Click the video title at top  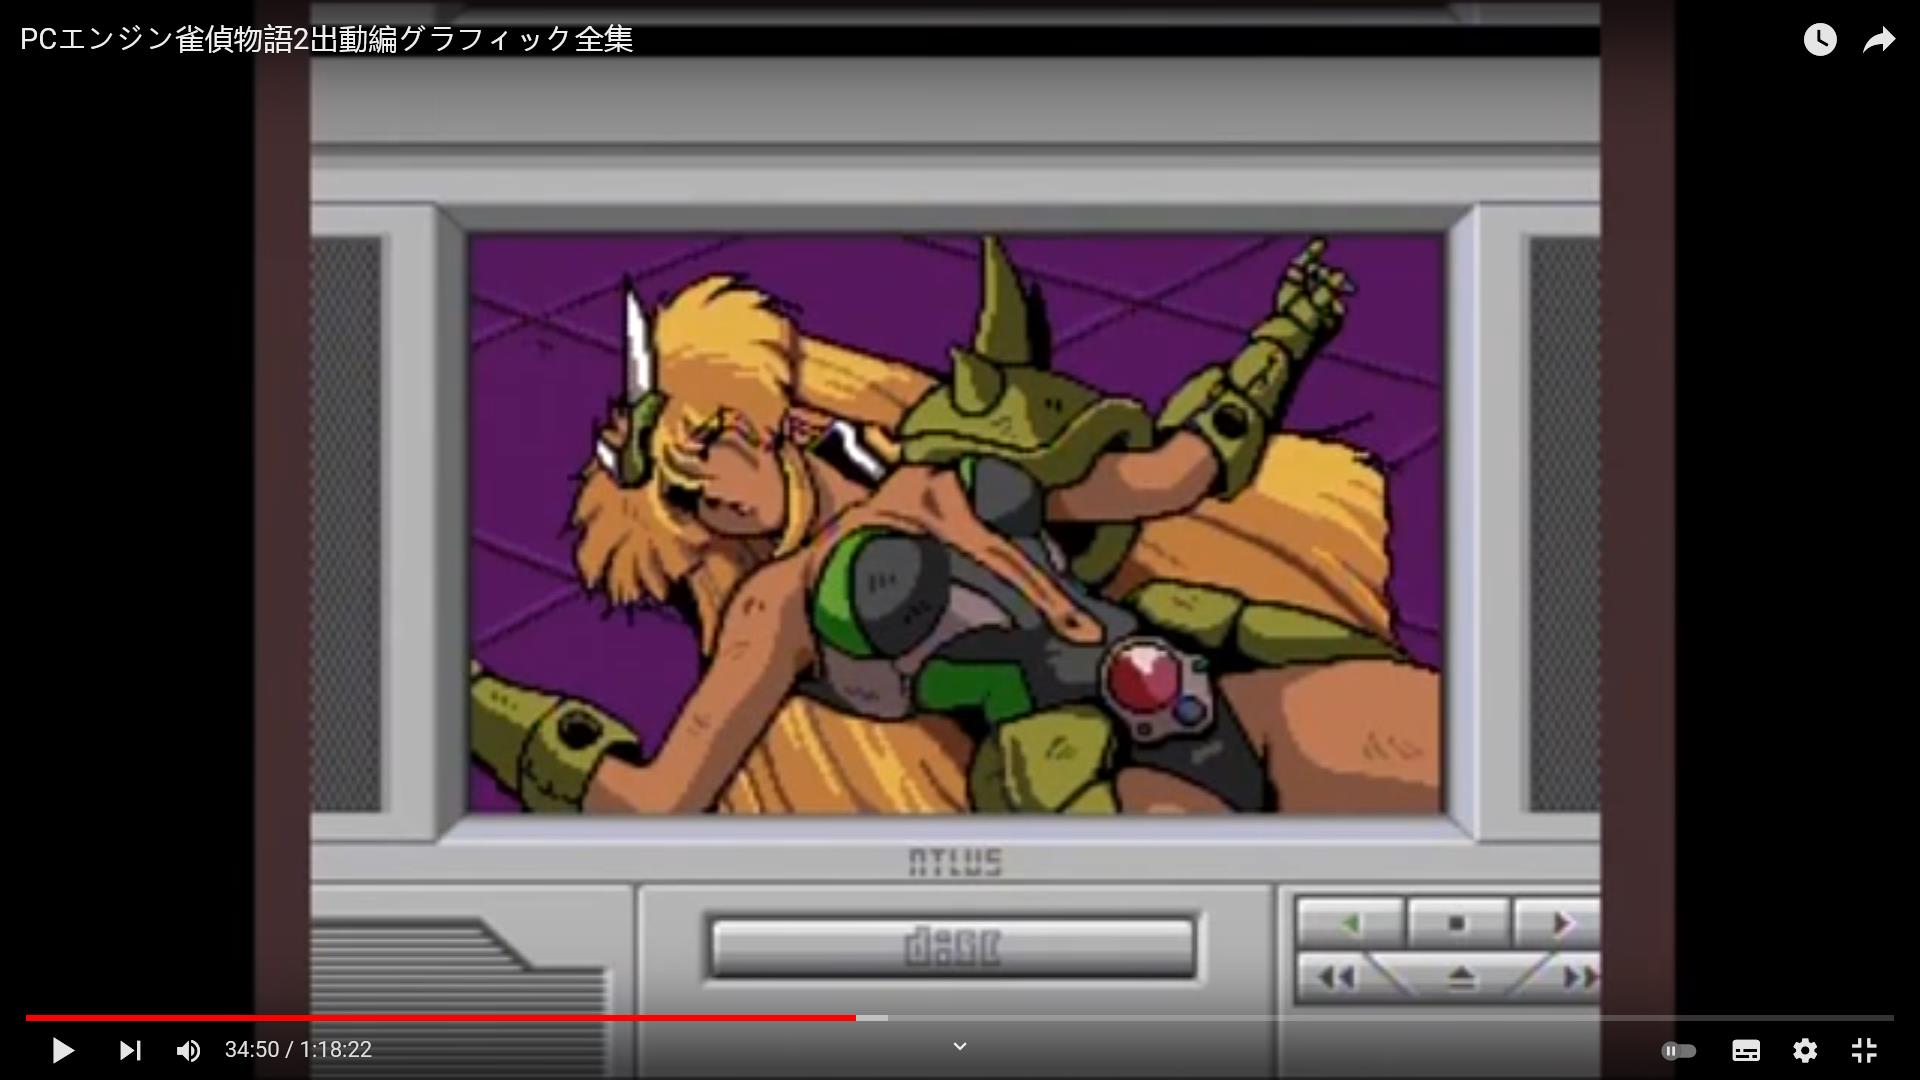pyautogui.click(x=326, y=40)
